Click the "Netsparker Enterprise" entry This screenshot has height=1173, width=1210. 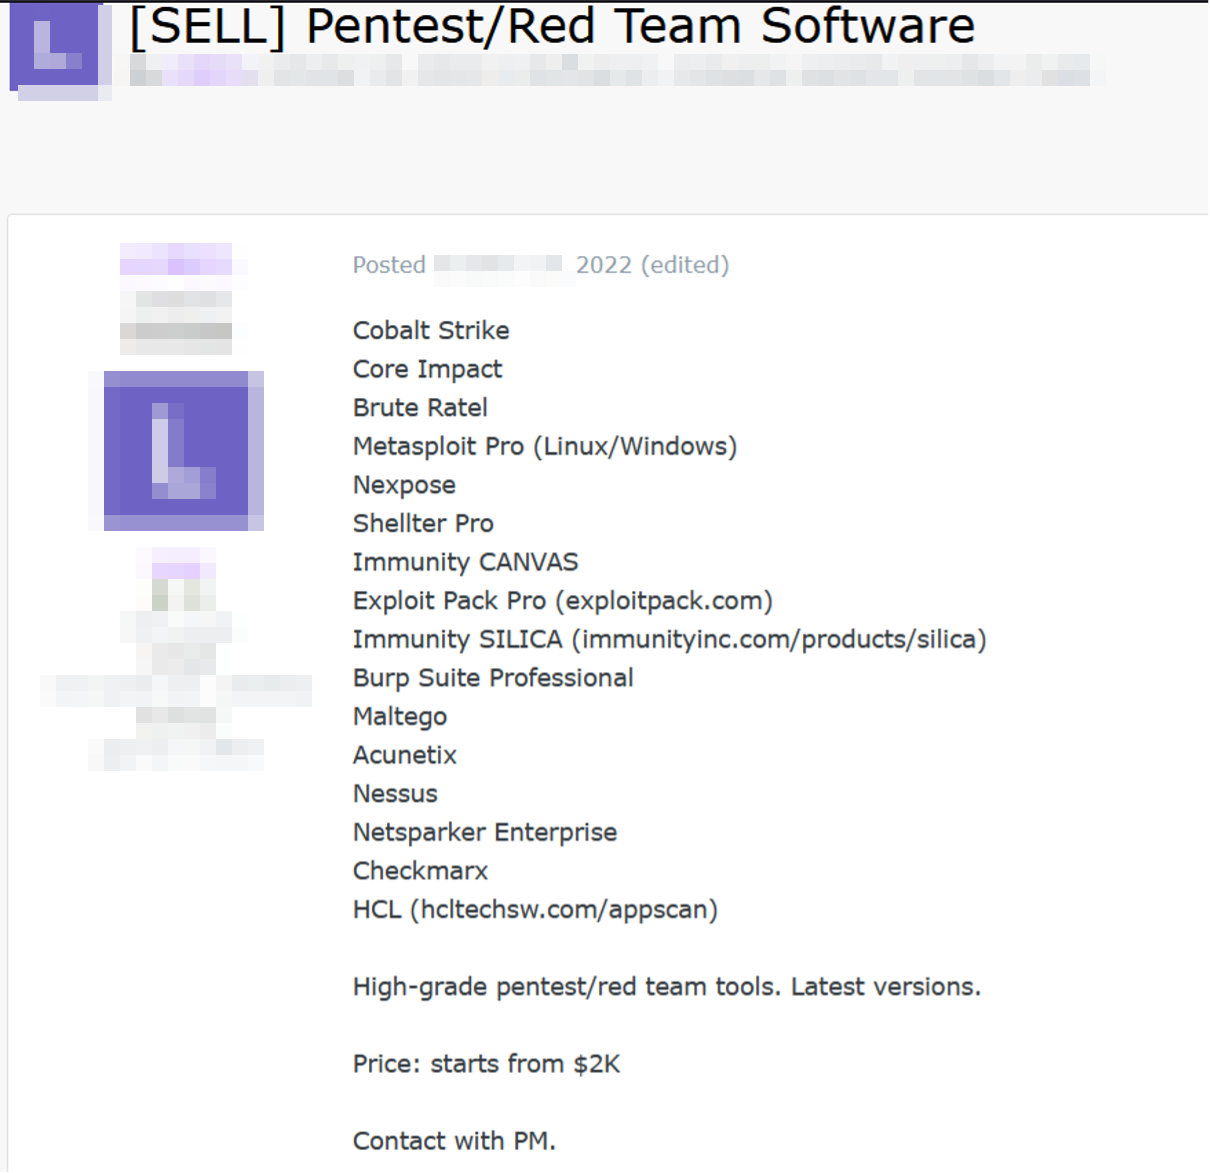coord(485,833)
